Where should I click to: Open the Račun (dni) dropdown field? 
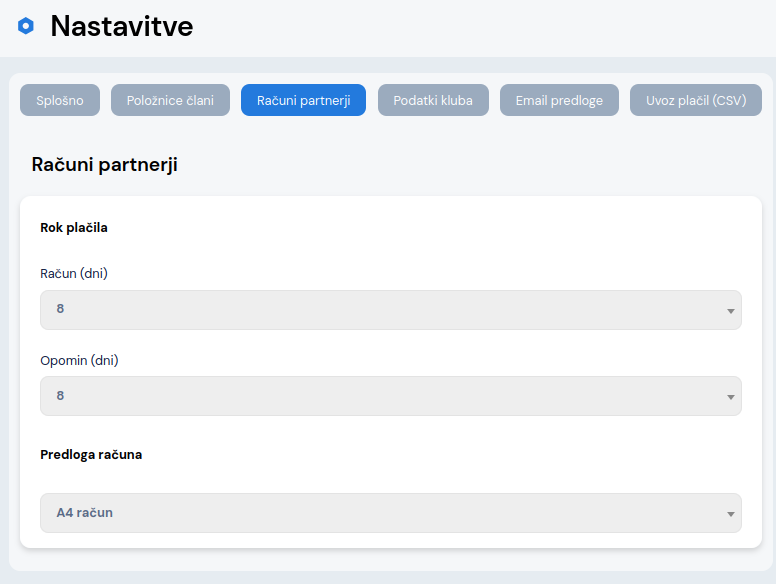point(390,310)
